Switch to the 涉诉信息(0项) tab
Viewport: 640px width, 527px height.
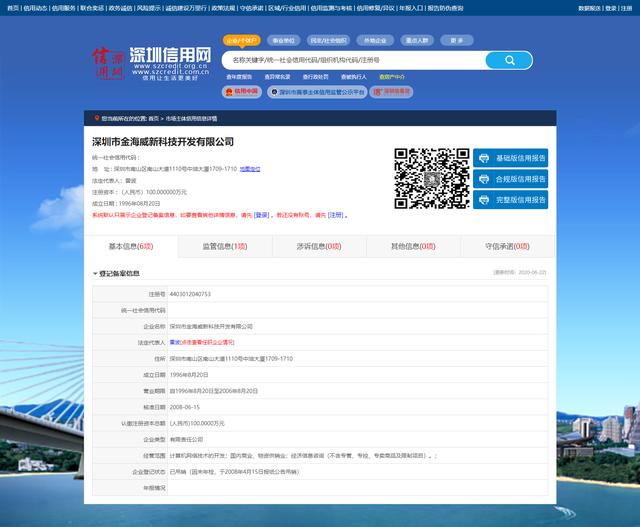pos(319,247)
